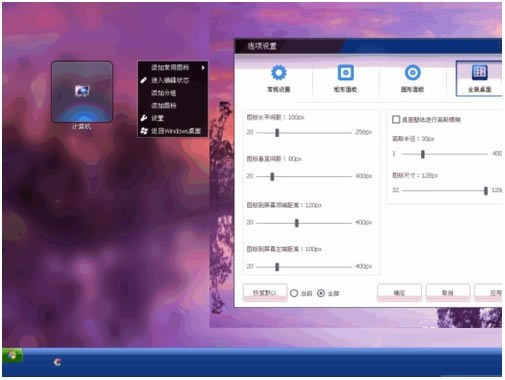Click the 应用 button
Image resolution: width=505 pixels, height=380 pixels.
489,293
